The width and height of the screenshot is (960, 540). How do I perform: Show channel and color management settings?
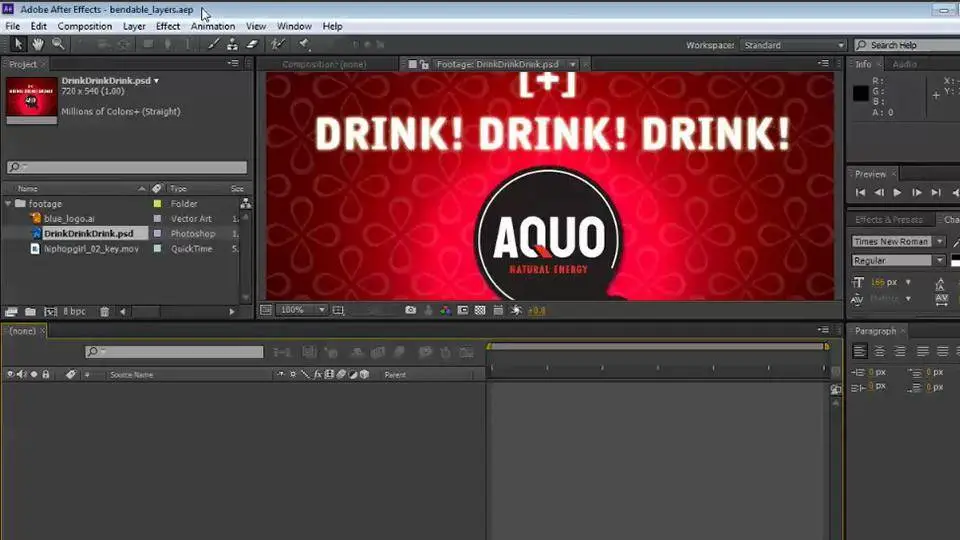[445, 310]
